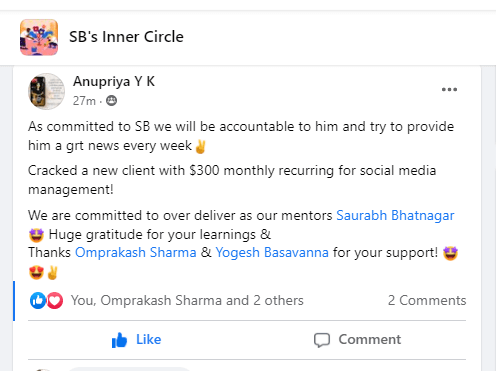The width and height of the screenshot is (496, 371).
Task: Open the SB's Inner Circle group title
Action: 126,37
